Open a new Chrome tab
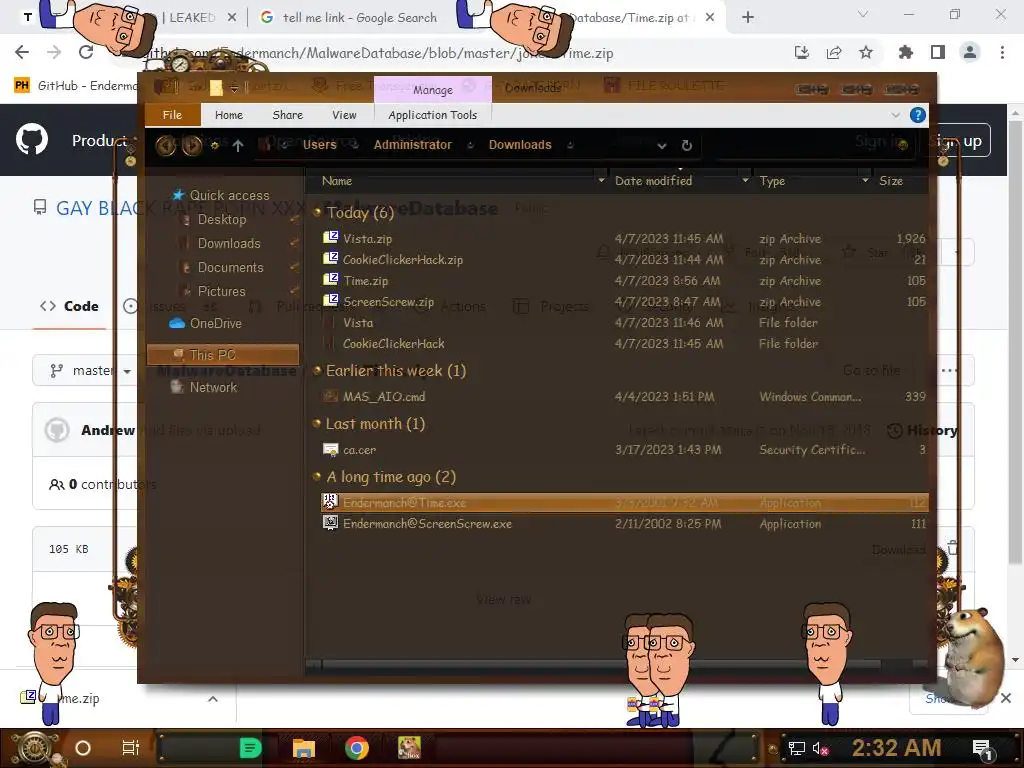The width and height of the screenshot is (1024, 768). click(x=748, y=18)
